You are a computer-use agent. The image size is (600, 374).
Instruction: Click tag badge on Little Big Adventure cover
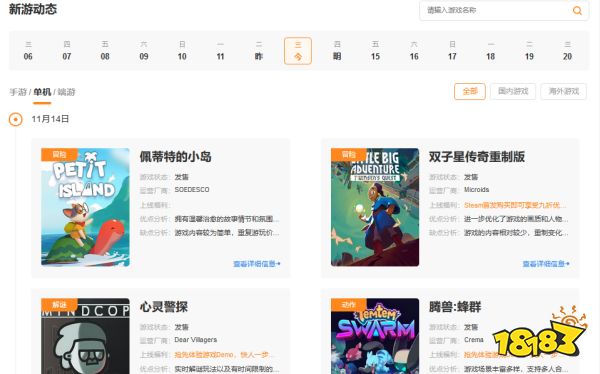(349, 154)
